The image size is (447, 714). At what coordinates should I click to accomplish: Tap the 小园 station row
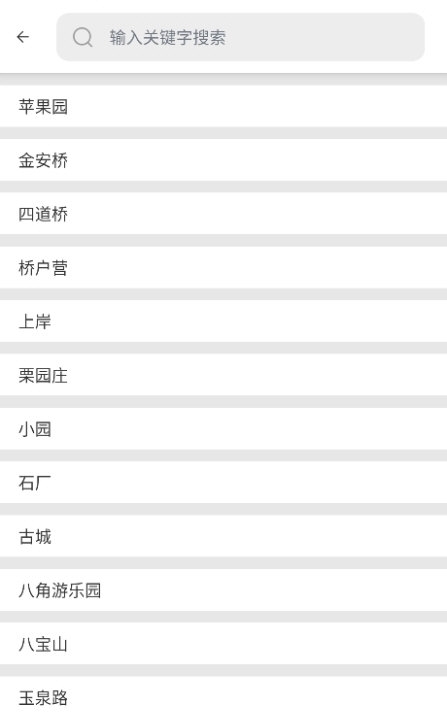[x=224, y=428]
